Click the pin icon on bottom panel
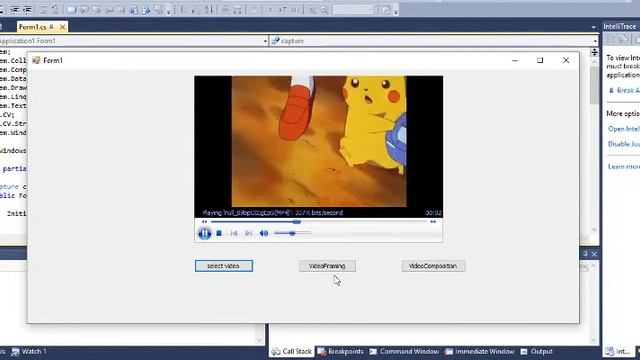This screenshot has width=640, height=360. pos(585,254)
